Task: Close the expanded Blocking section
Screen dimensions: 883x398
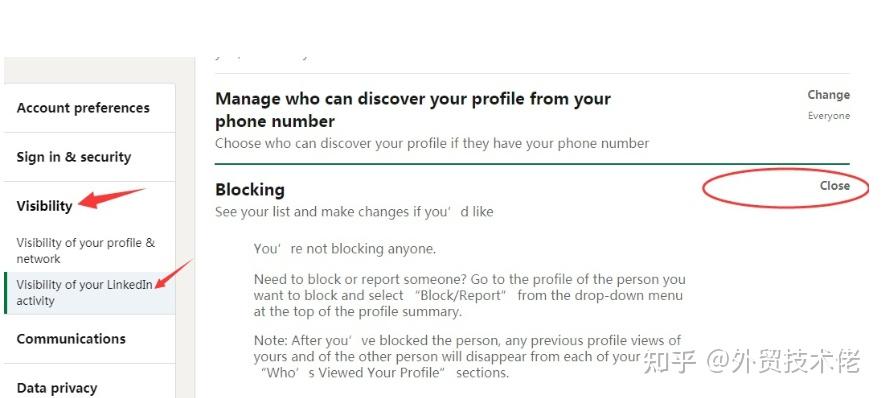Action: 835,186
